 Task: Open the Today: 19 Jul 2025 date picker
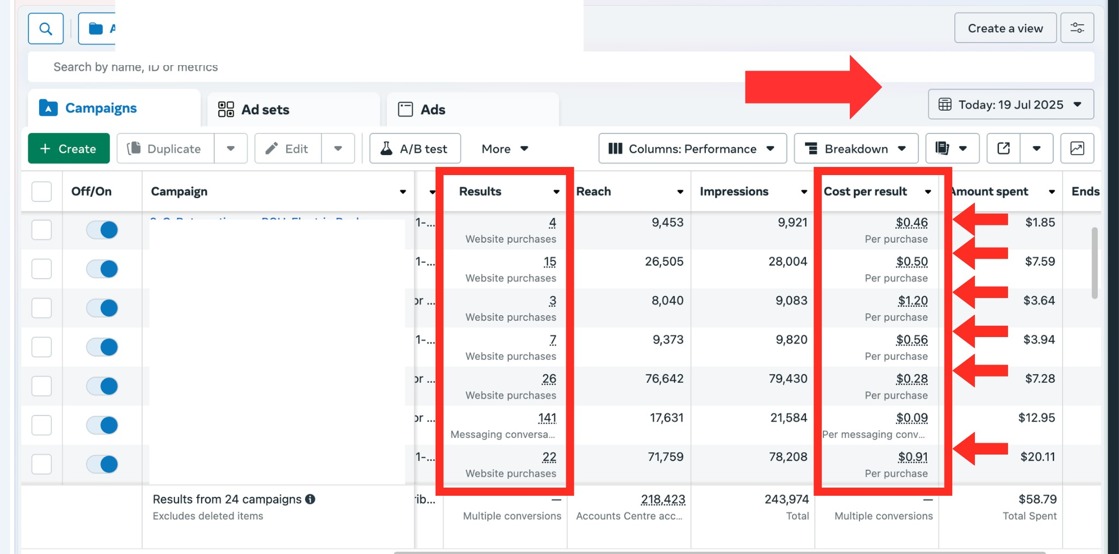click(x=1010, y=105)
